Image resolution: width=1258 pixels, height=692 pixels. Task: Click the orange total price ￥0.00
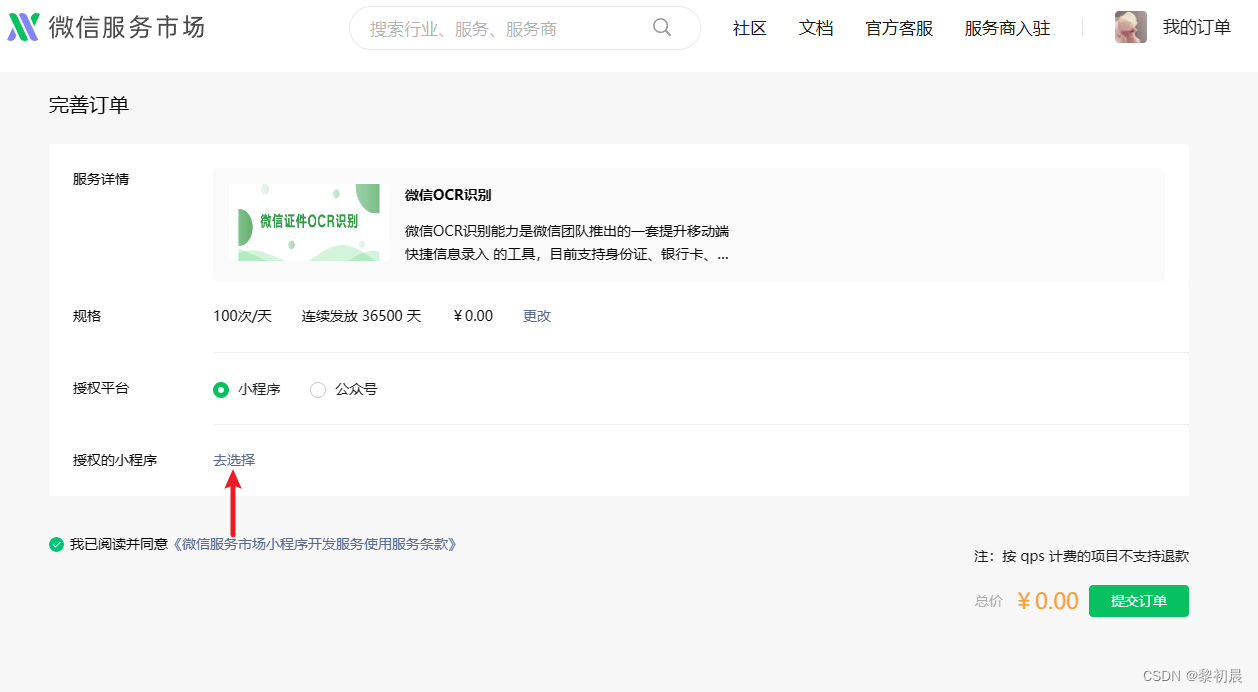1048,601
